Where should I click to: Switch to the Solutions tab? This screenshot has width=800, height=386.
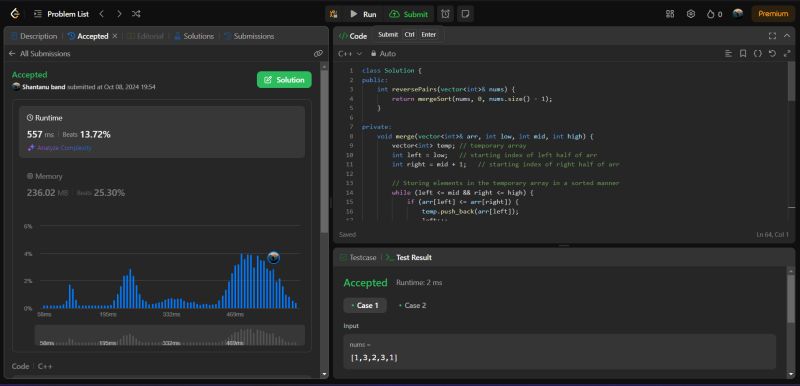(x=194, y=36)
